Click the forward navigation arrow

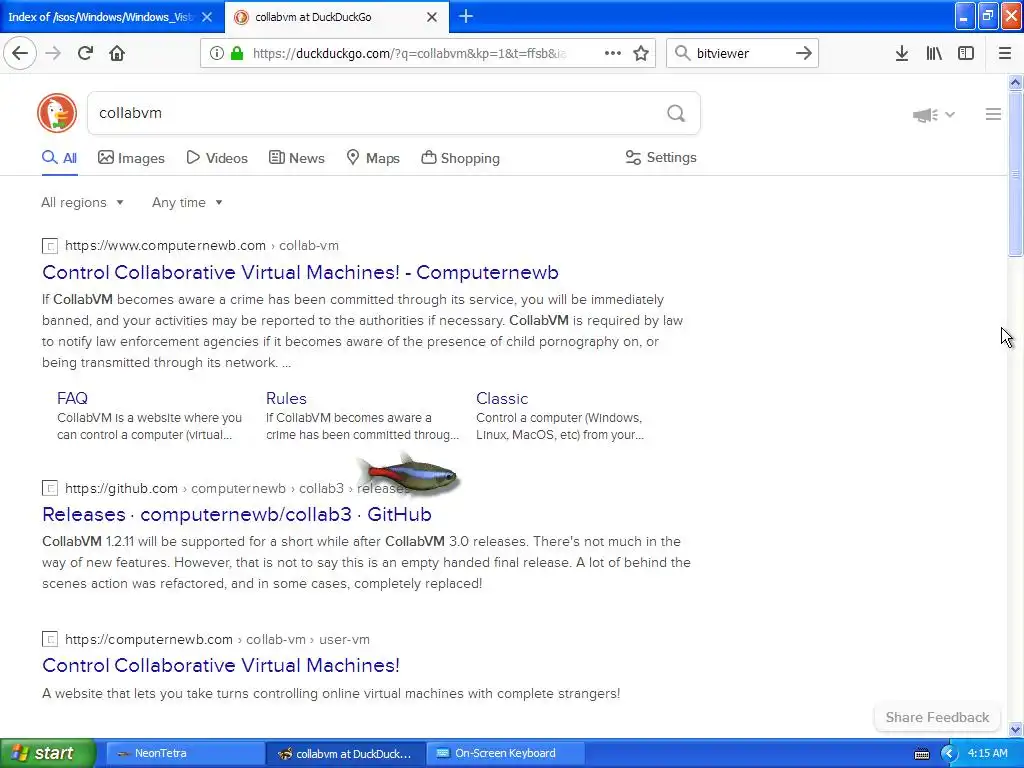tap(53, 53)
